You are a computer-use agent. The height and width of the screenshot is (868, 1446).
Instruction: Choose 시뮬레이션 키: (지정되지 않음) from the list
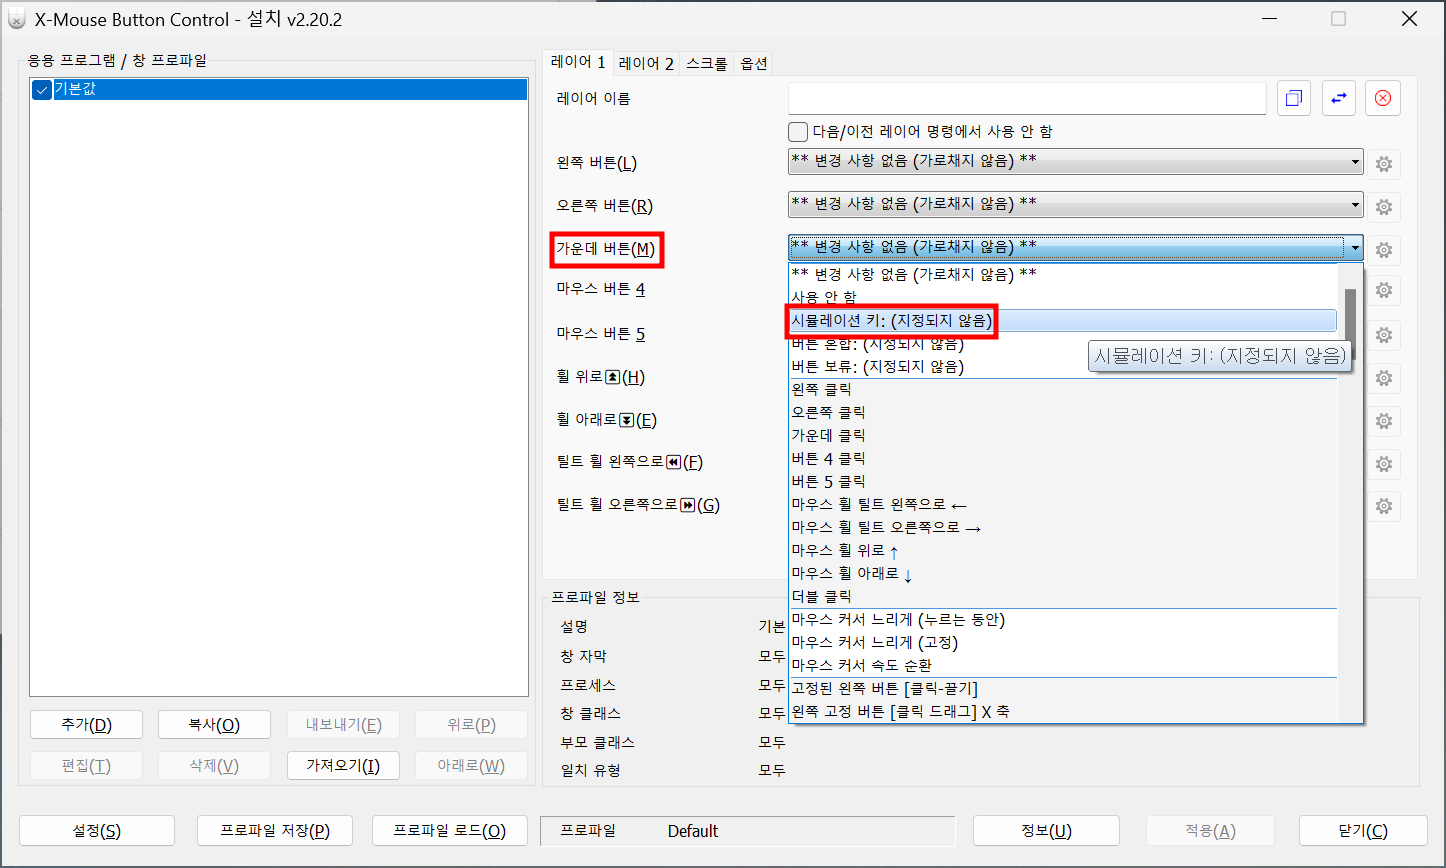1063,320
